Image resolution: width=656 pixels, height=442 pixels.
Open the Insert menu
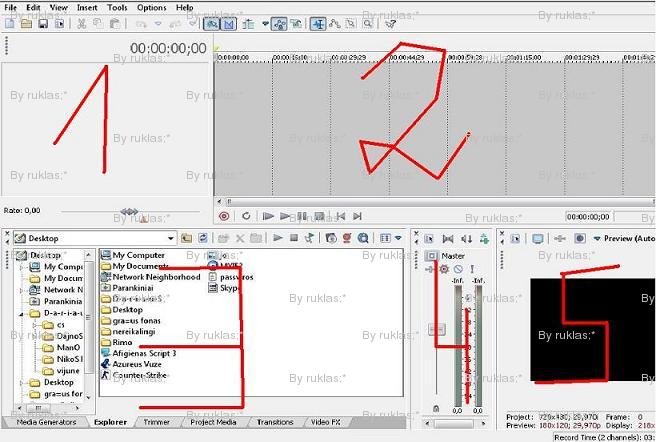pyautogui.click(x=87, y=8)
